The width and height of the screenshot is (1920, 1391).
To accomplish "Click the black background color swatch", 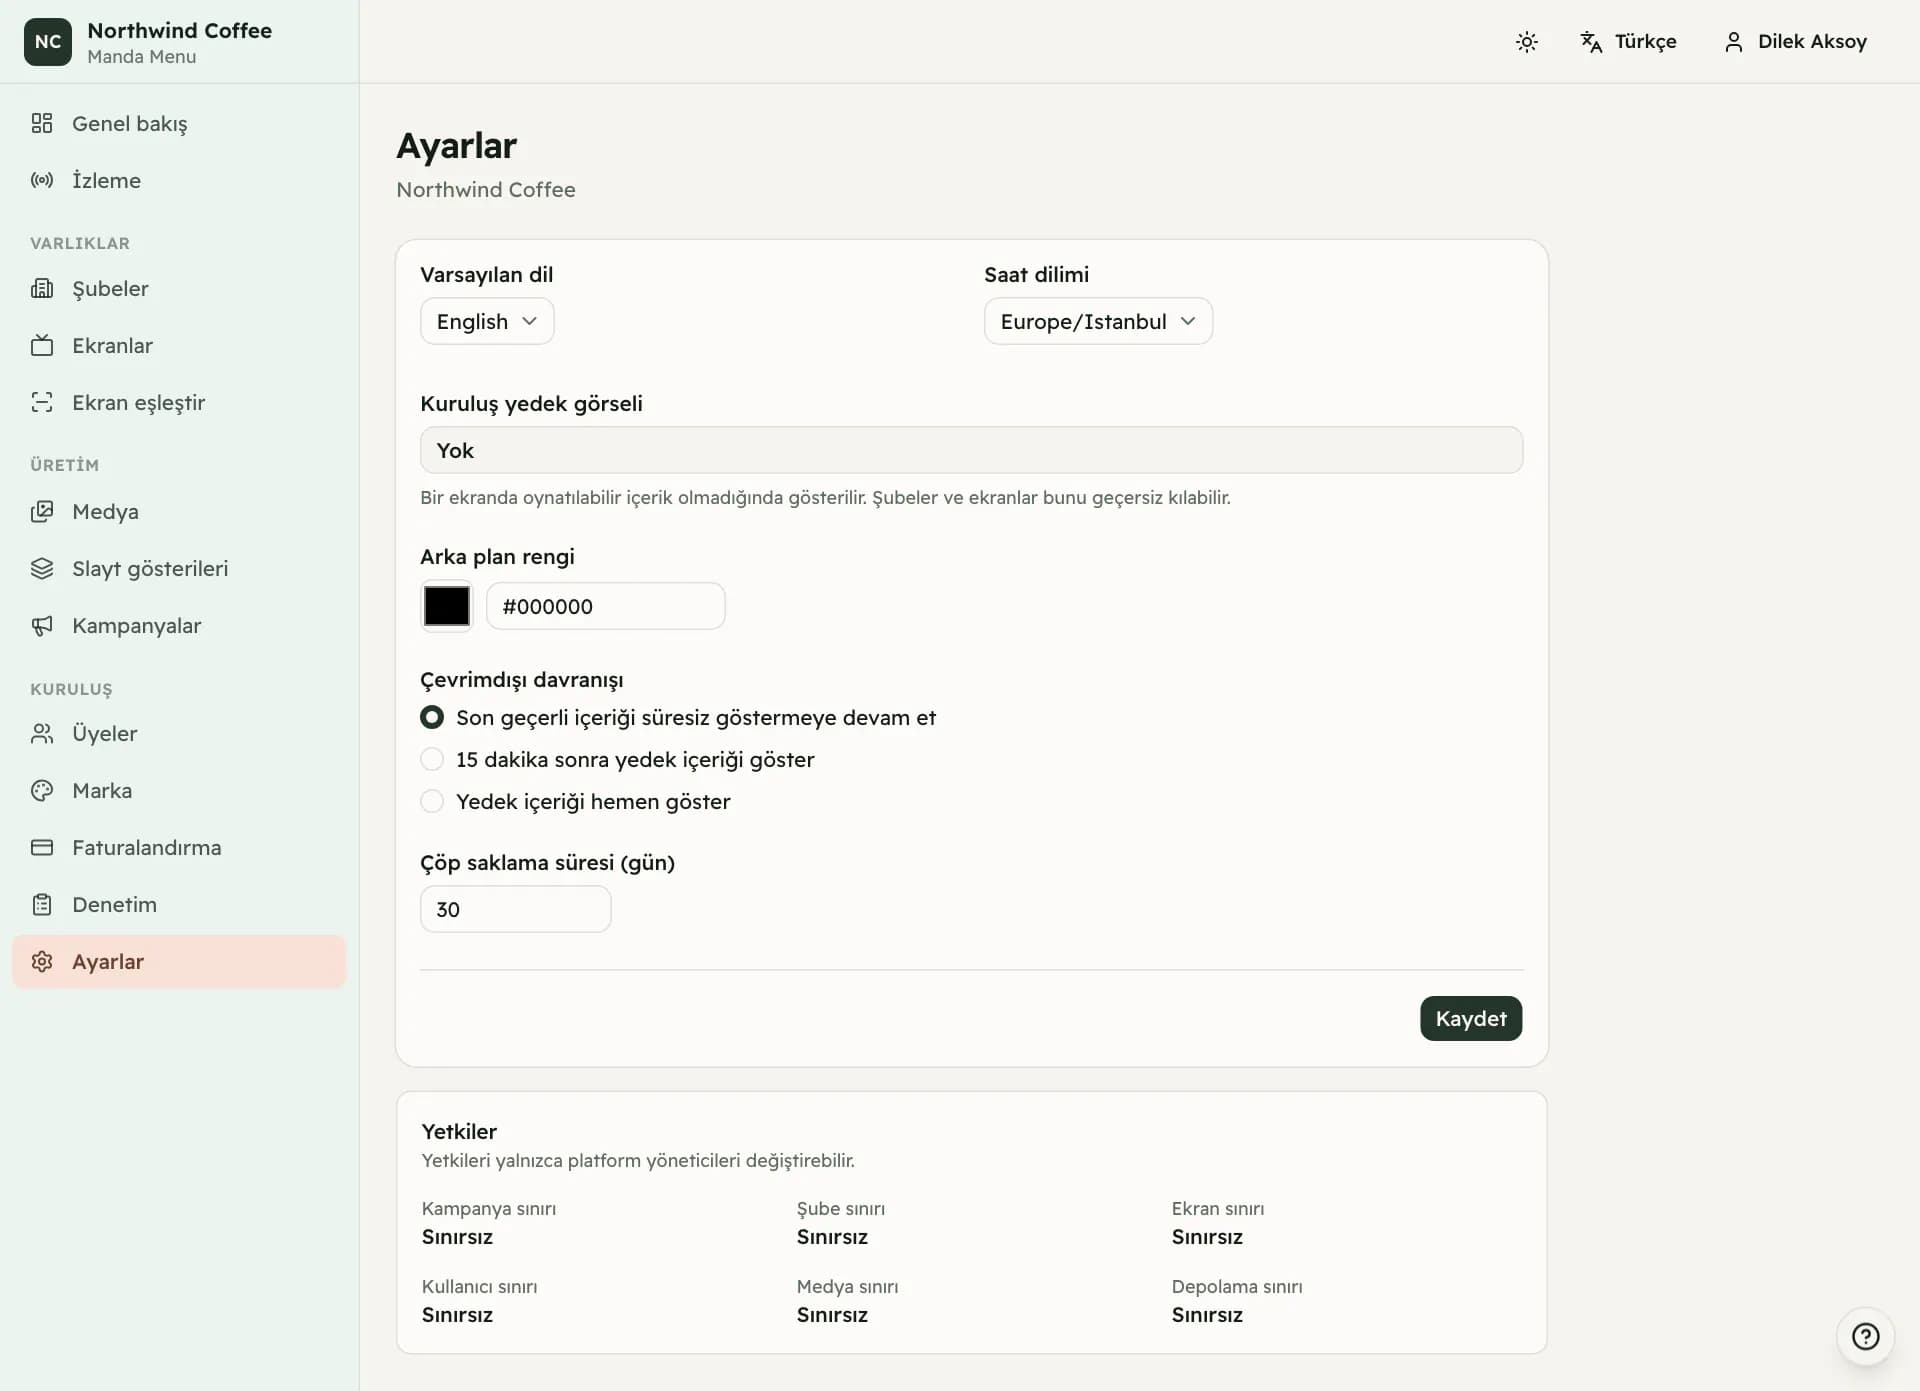I will point(446,606).
